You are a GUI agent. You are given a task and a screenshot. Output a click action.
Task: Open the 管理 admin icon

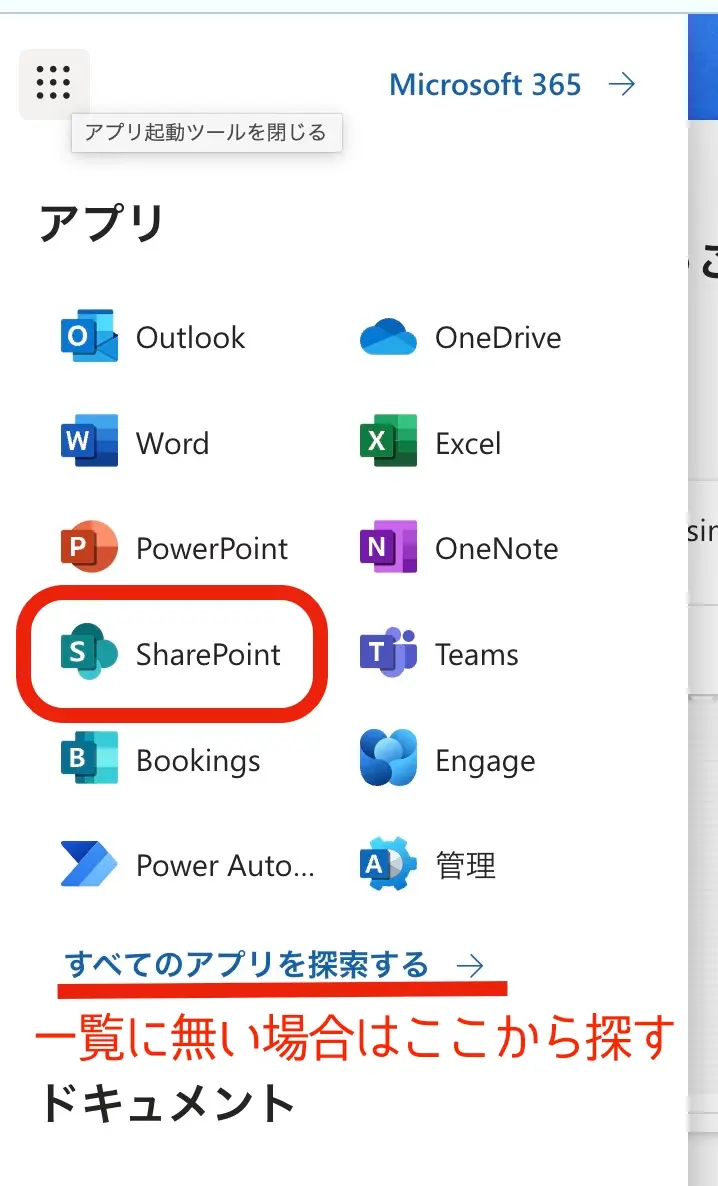pyautogui.click(x=387, y=865)
